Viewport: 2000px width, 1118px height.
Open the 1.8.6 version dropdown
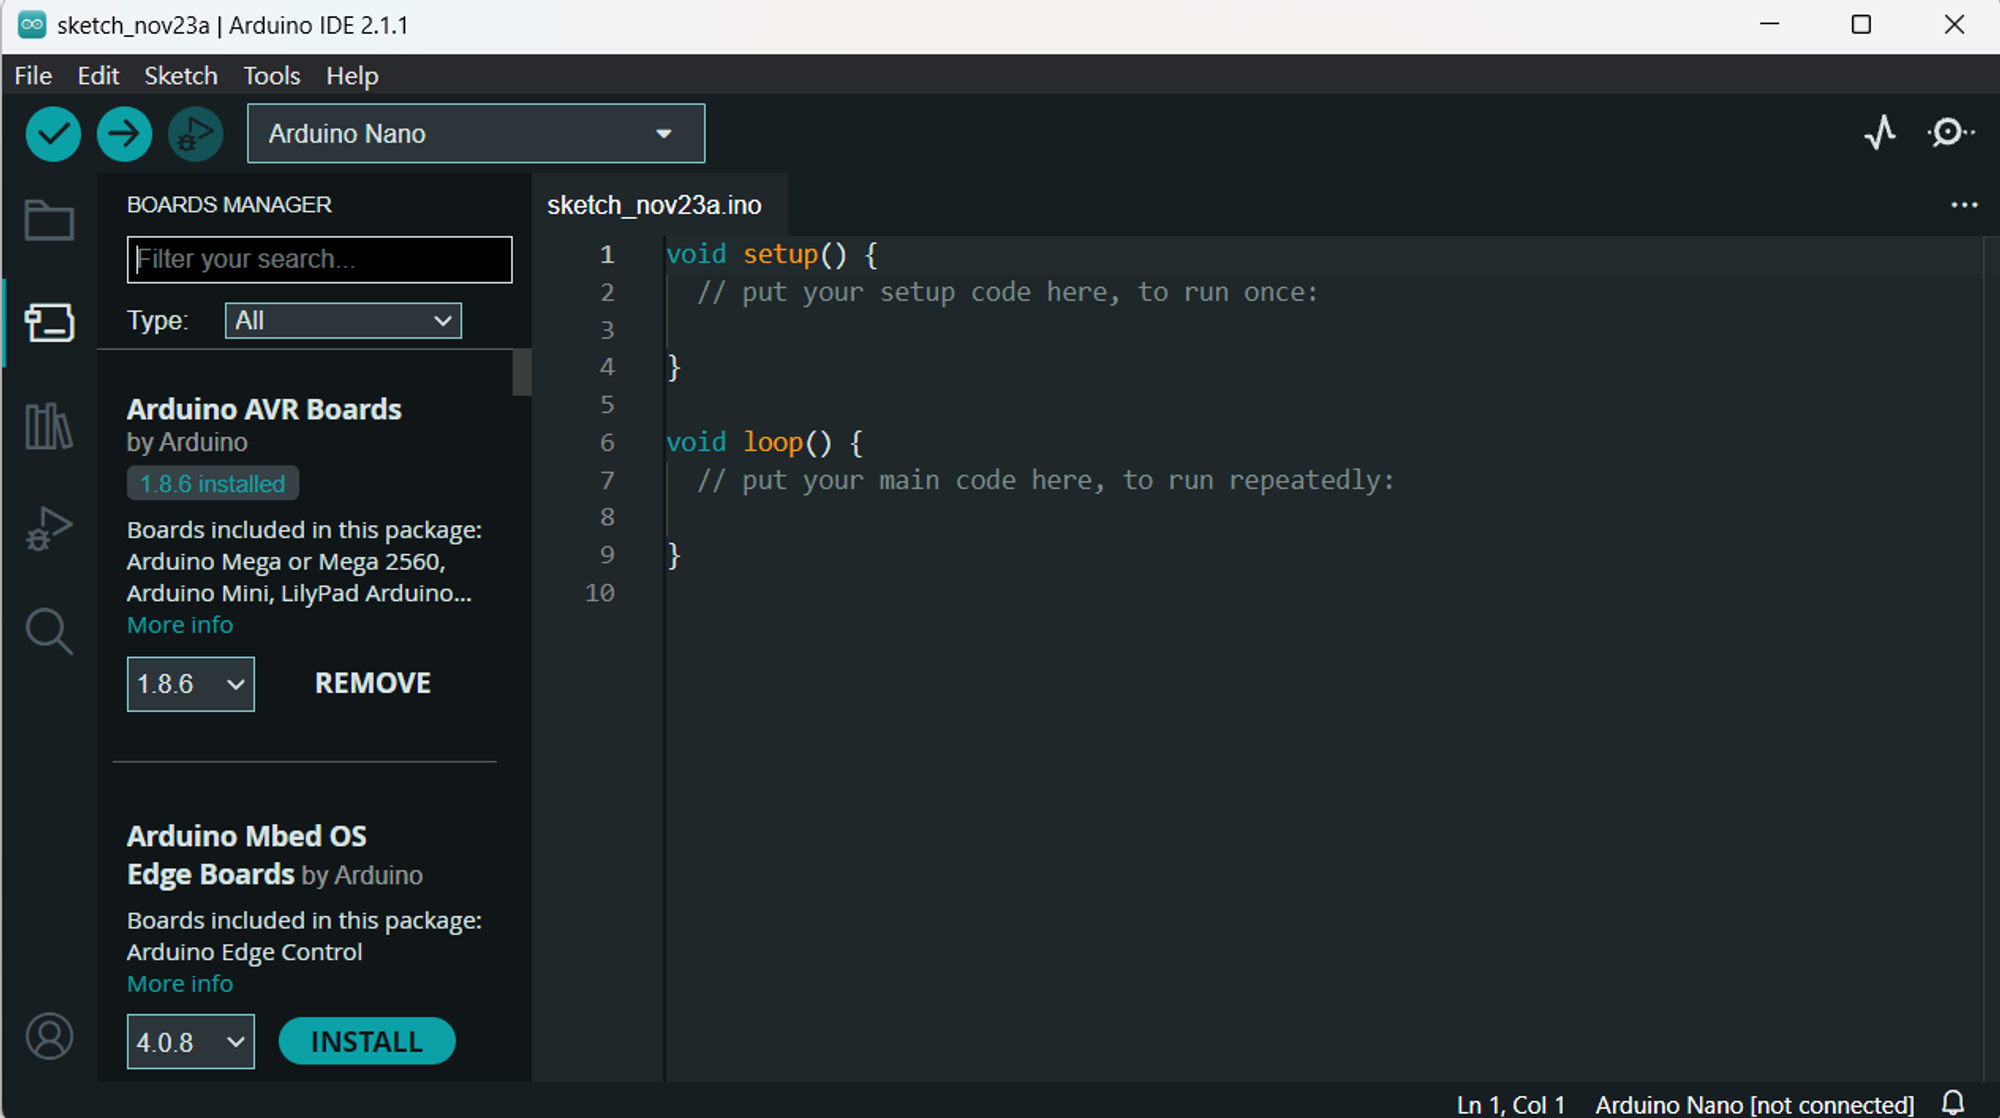(190, 684)
